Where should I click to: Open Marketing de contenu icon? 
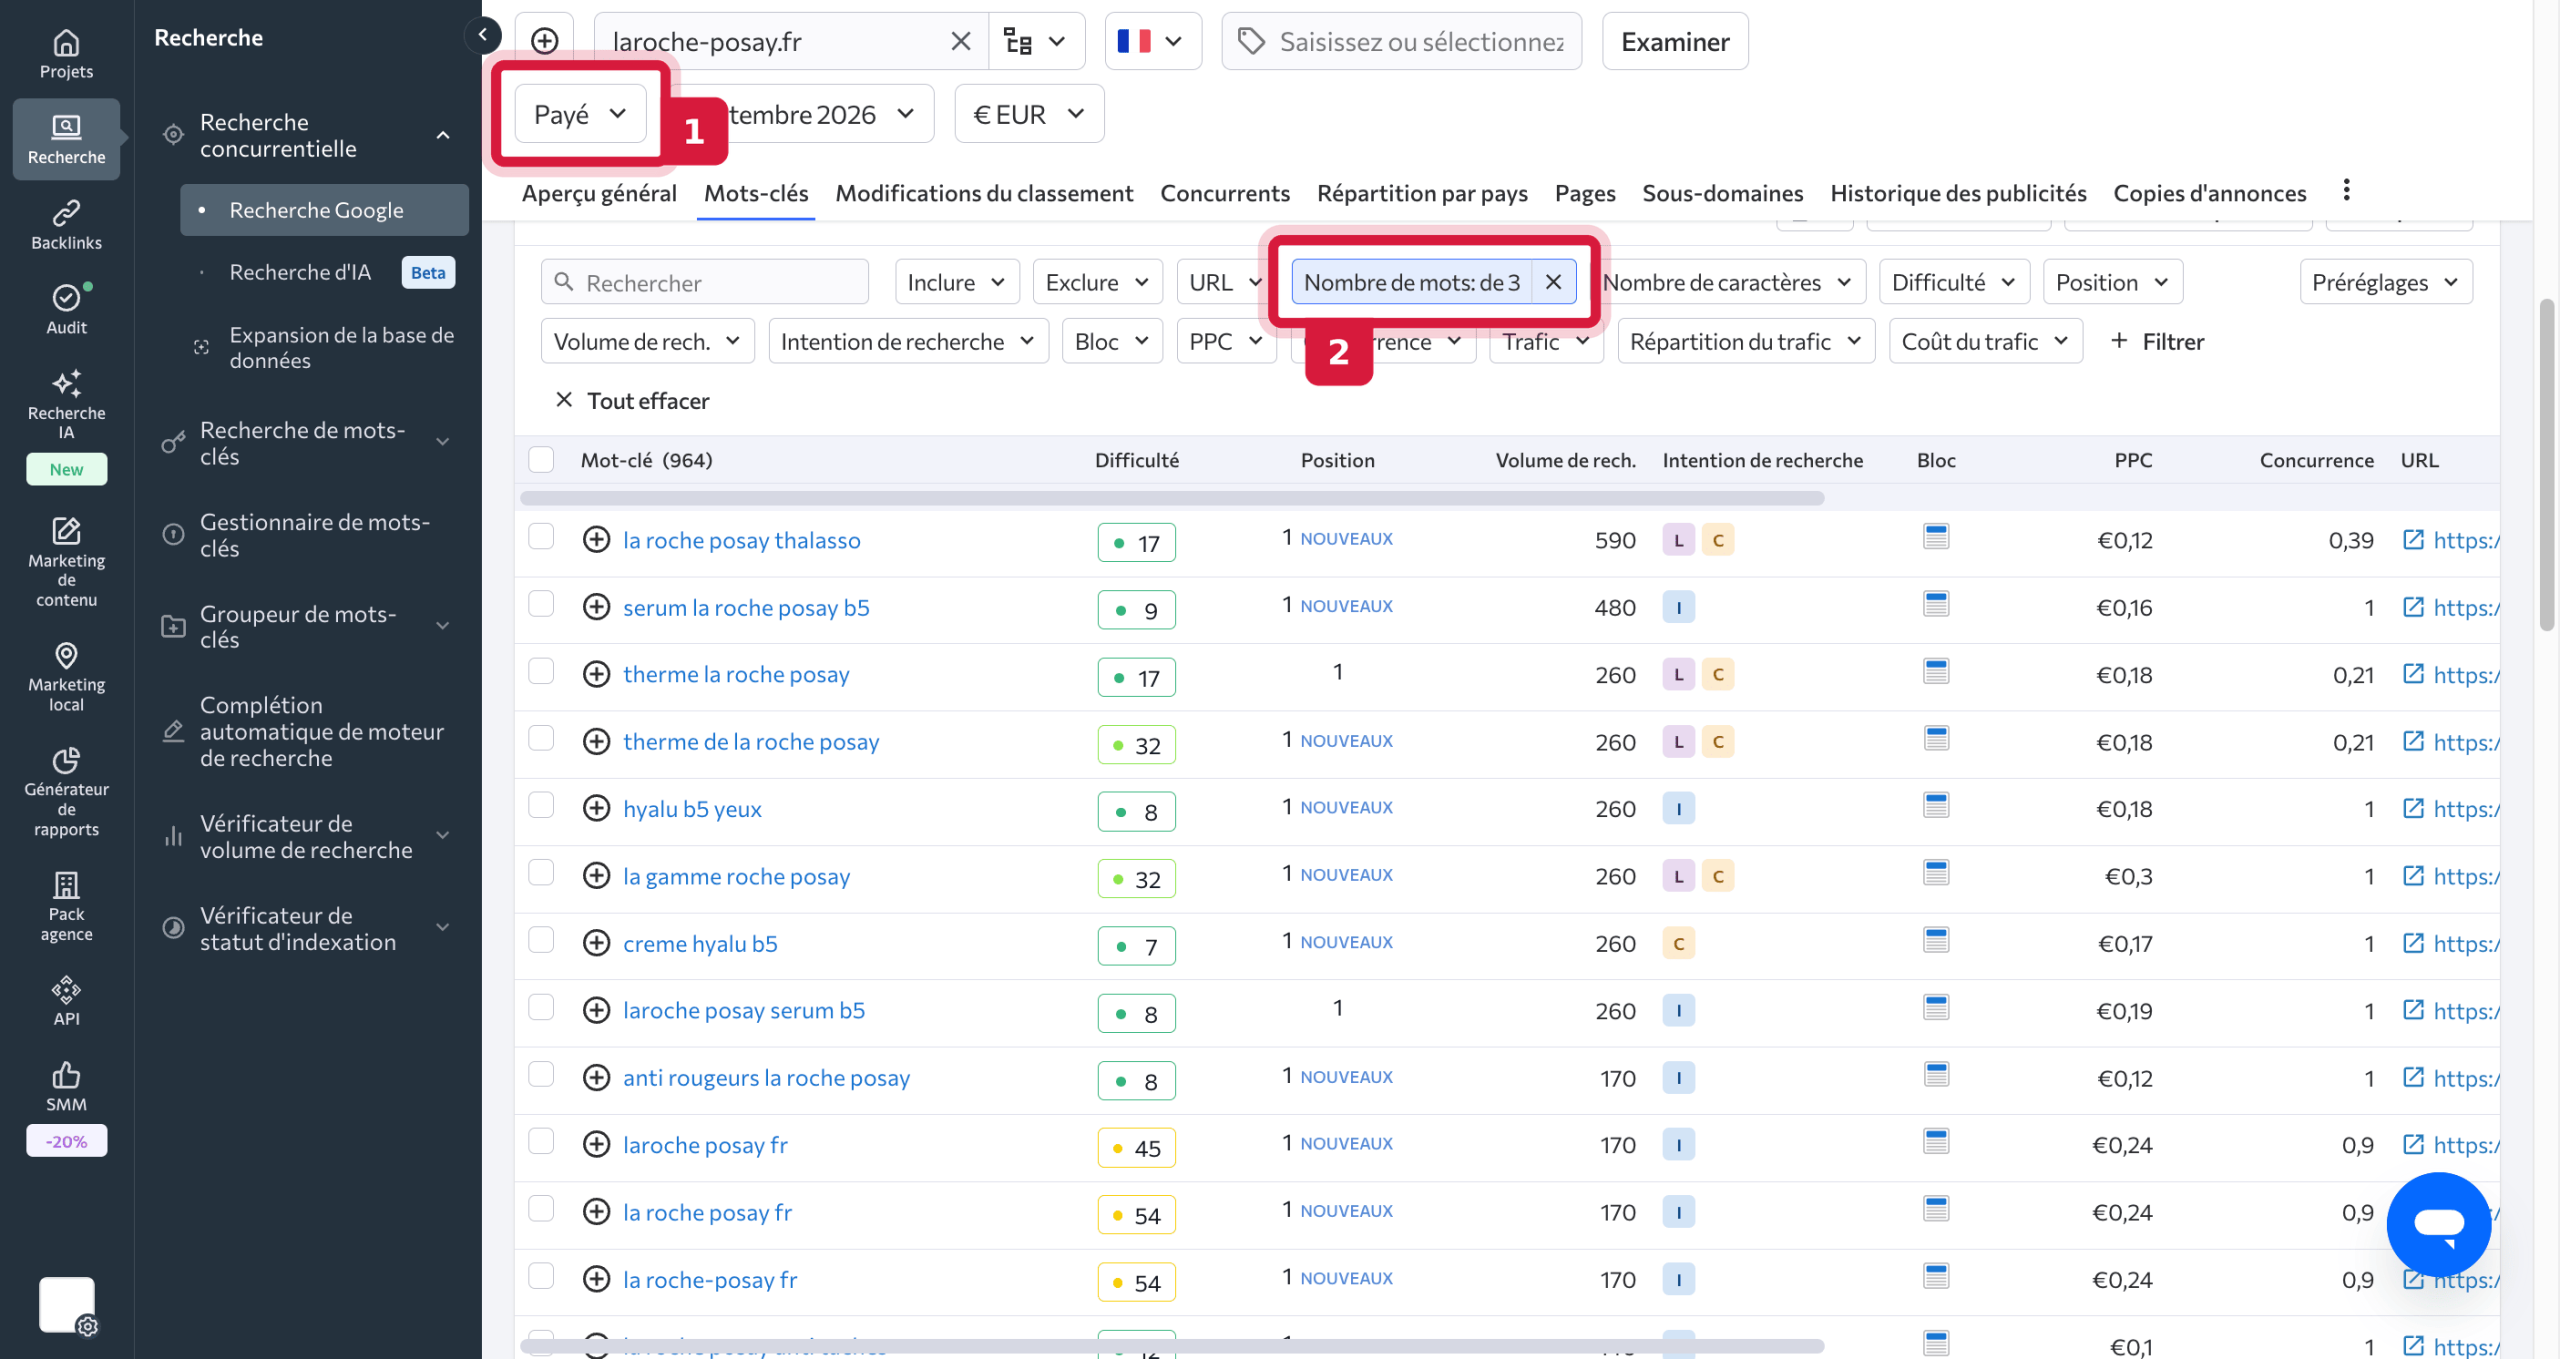66,562
